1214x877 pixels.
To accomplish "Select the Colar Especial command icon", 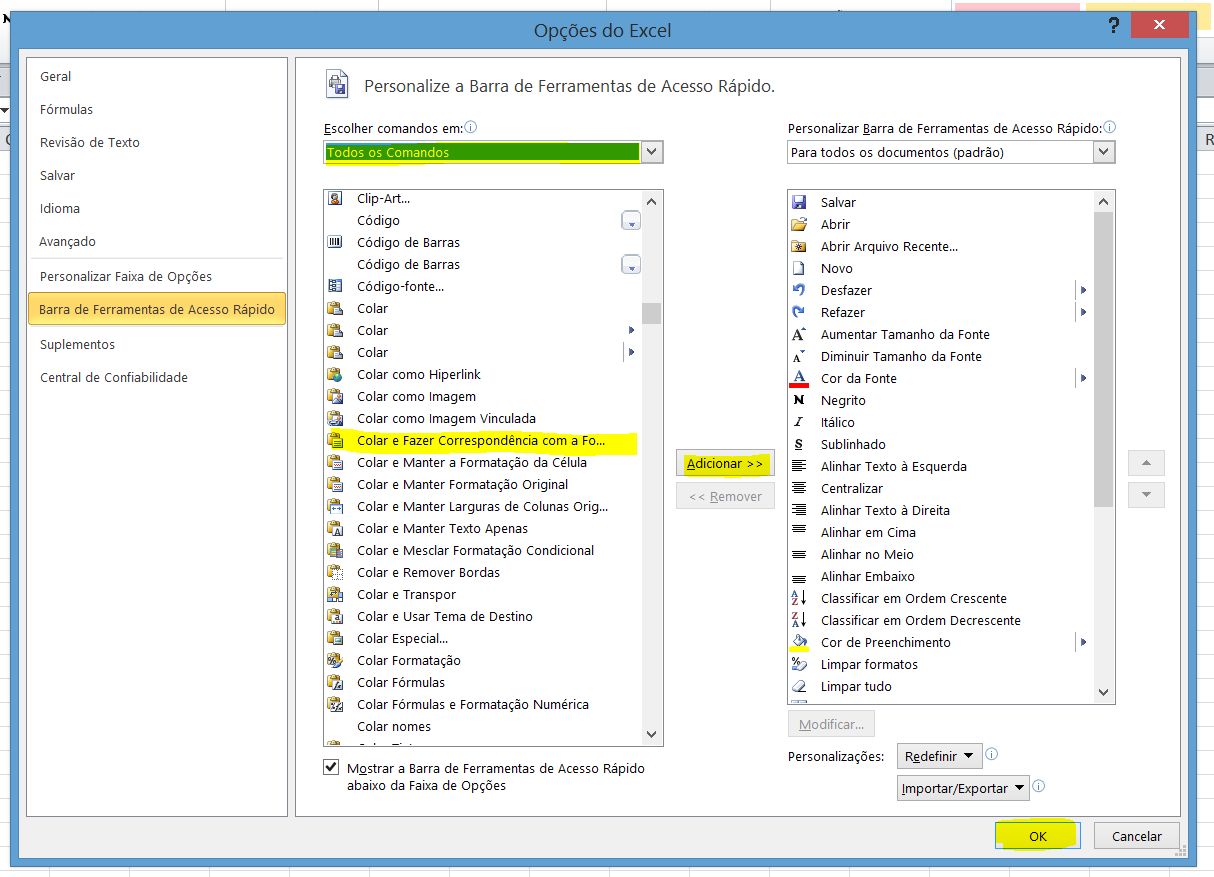I will [x=335, y=638].
